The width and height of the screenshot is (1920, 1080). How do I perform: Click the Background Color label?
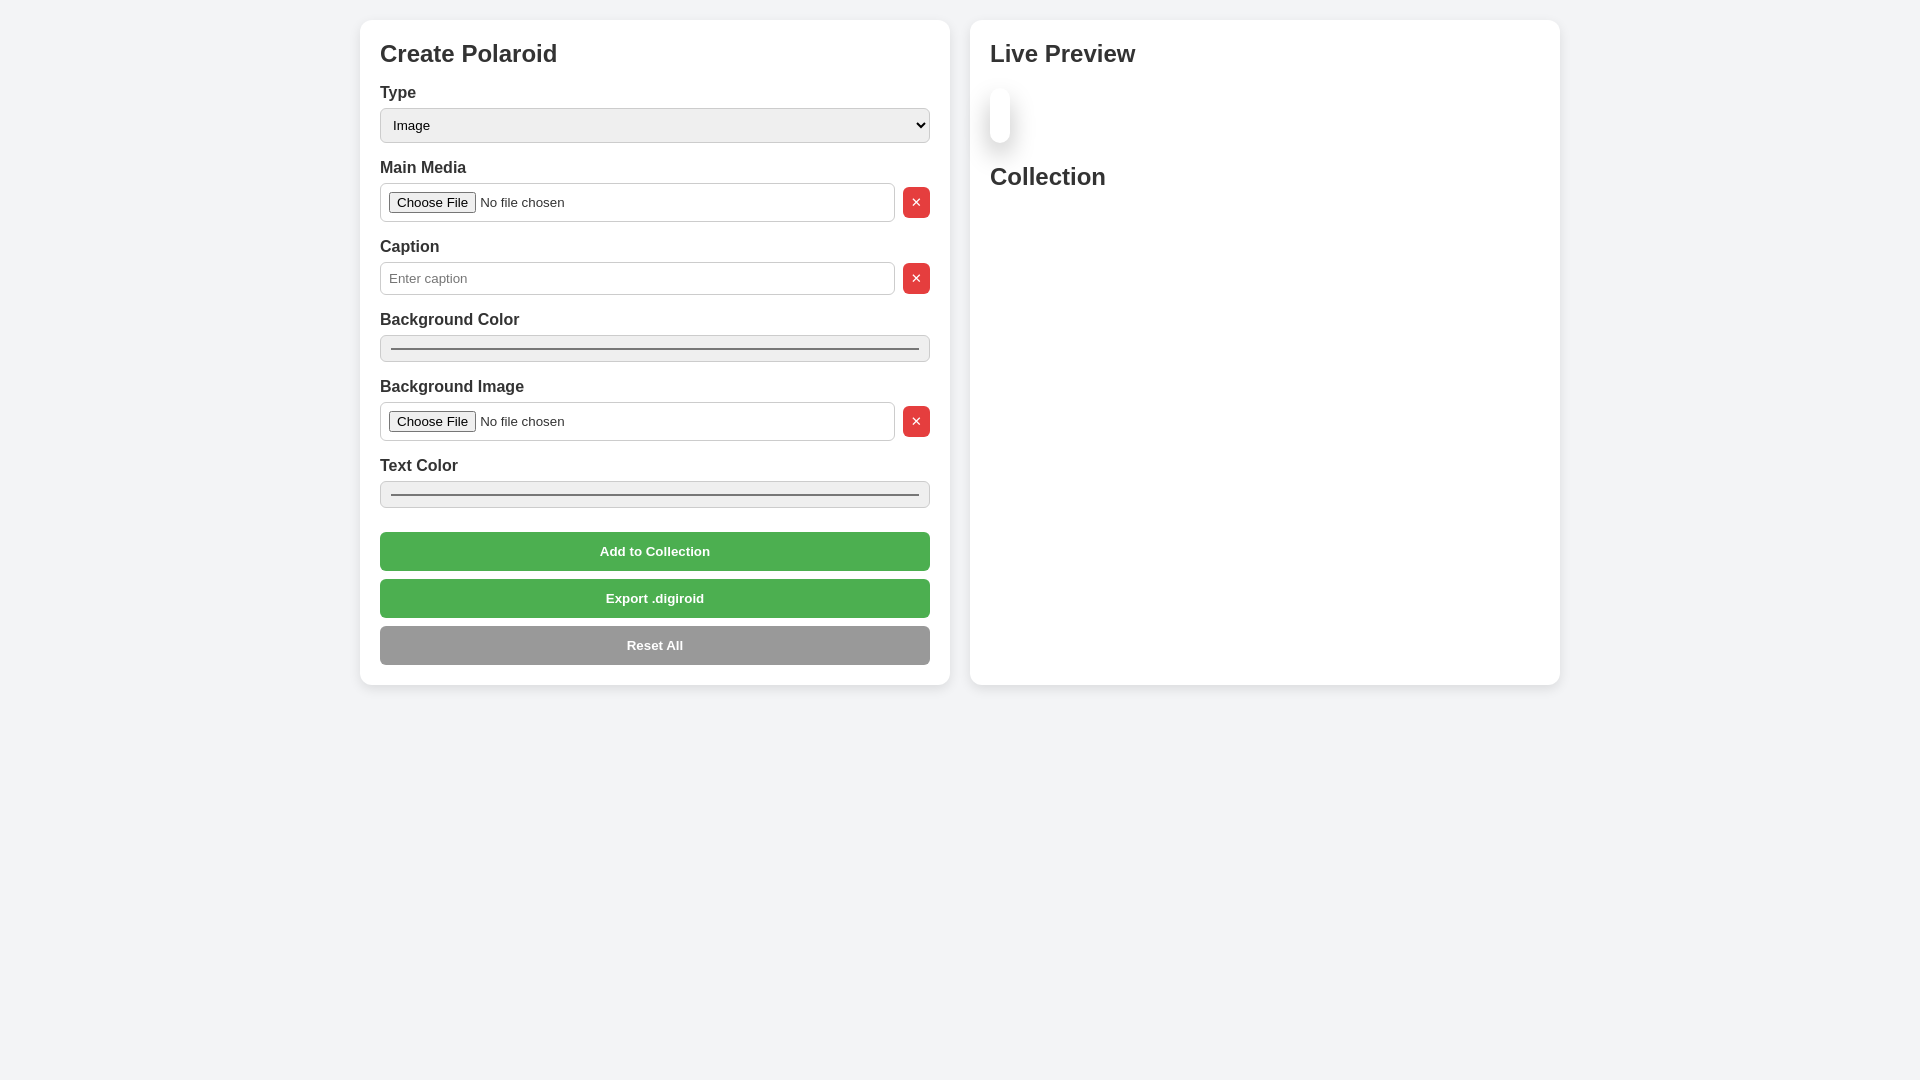pos(449,319)
